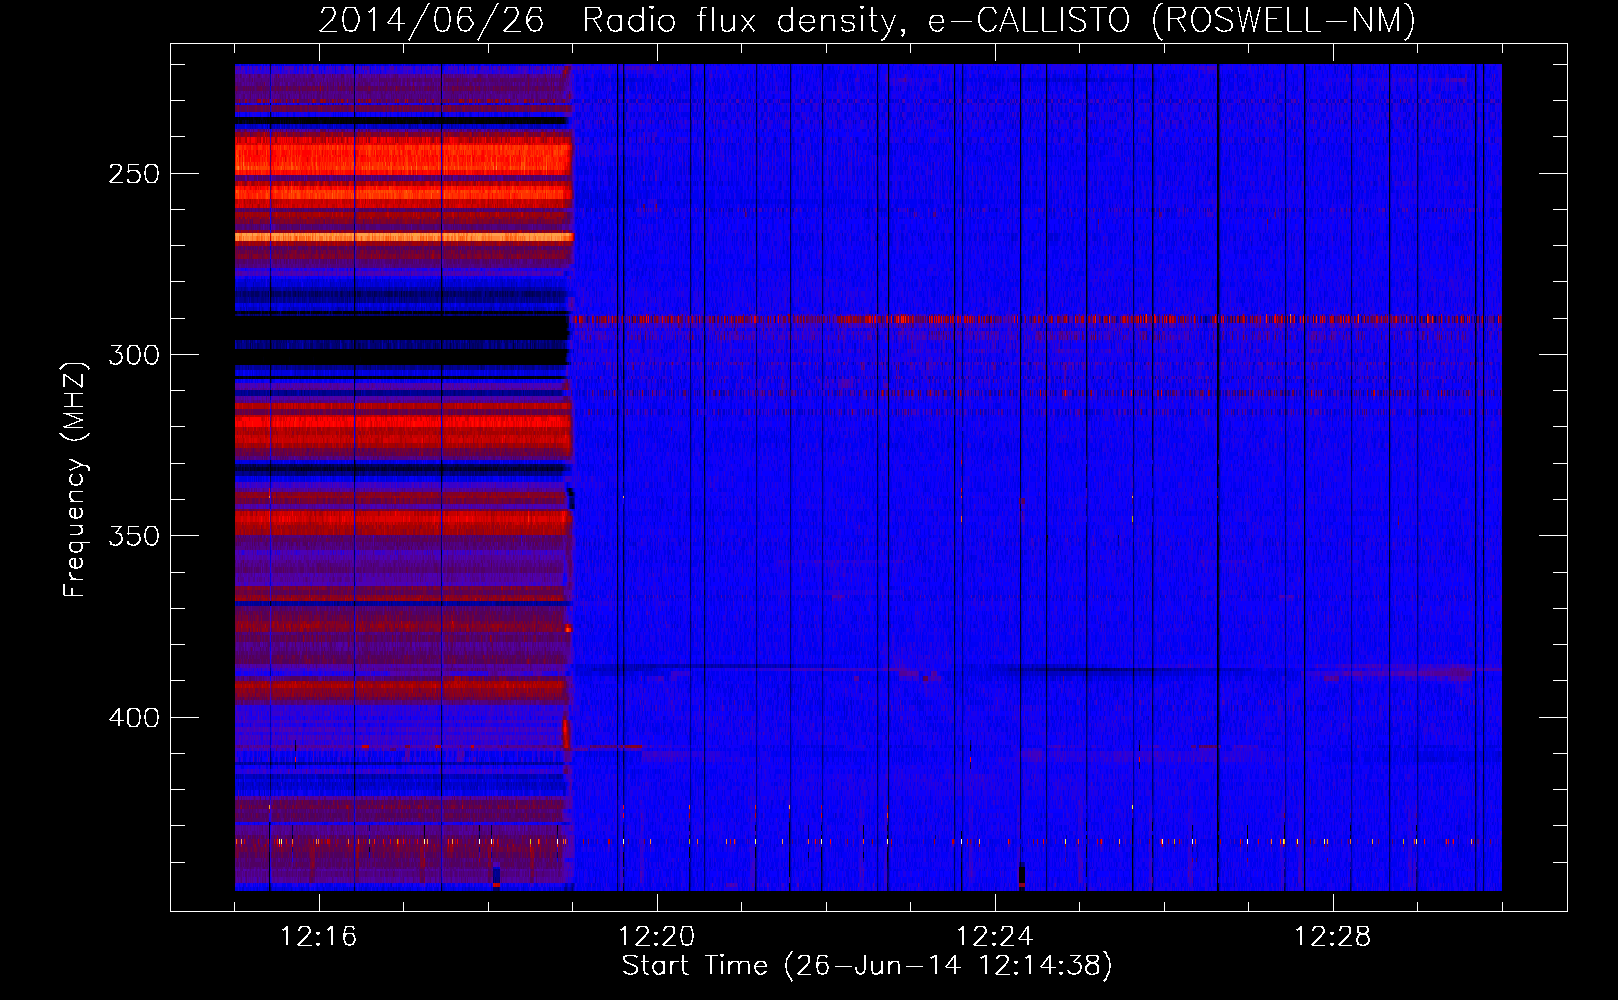Click the 'Start Time (26-Jun-14 12:14:38)' label
Image resolution: width=1618 pixels, height=1000 pixels.
[867, 966]
